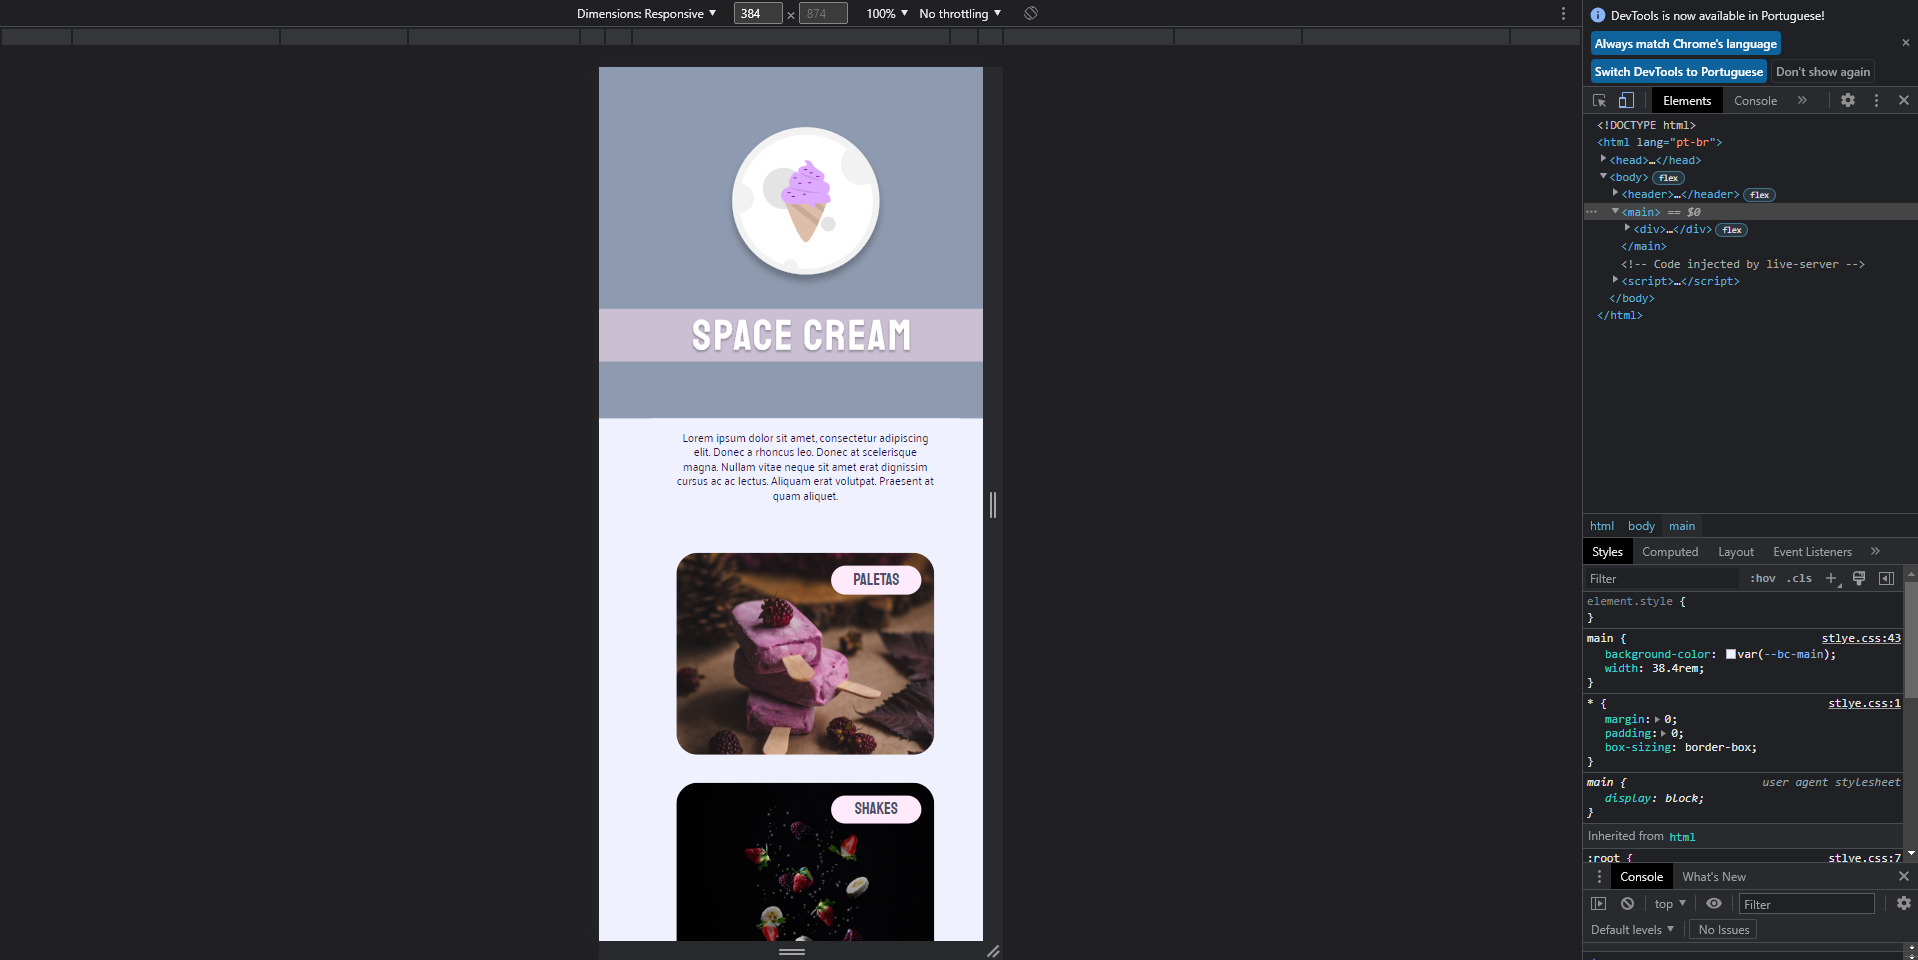Image resolution: width=1918 pixels, height=960 pixels.
Task: Toggle flex badge on div element
Action: 1732,230
